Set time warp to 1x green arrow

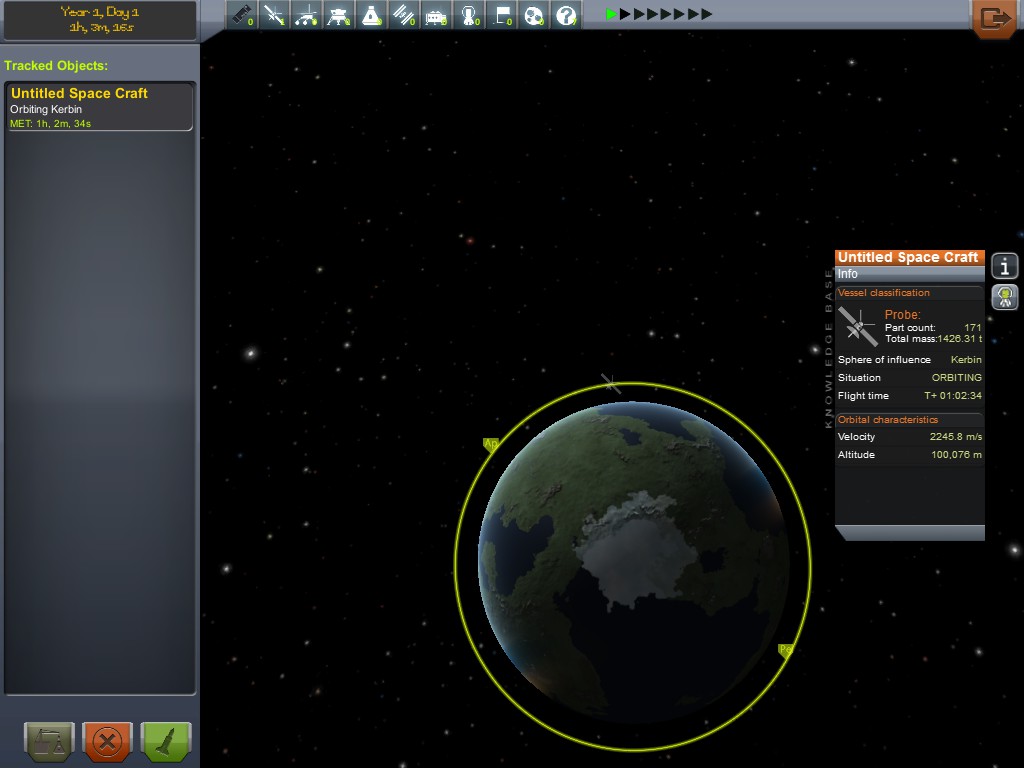(611, 14)
